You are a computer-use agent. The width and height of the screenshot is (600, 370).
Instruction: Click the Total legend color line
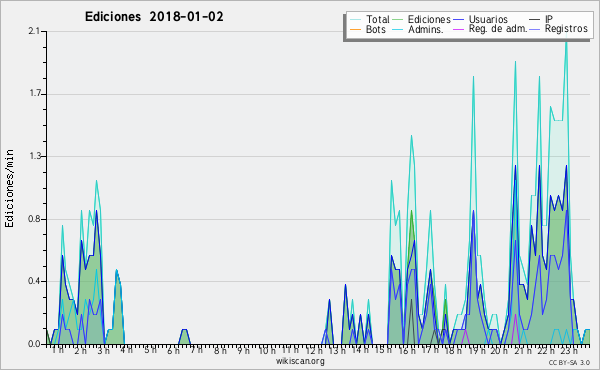[355, 20]
